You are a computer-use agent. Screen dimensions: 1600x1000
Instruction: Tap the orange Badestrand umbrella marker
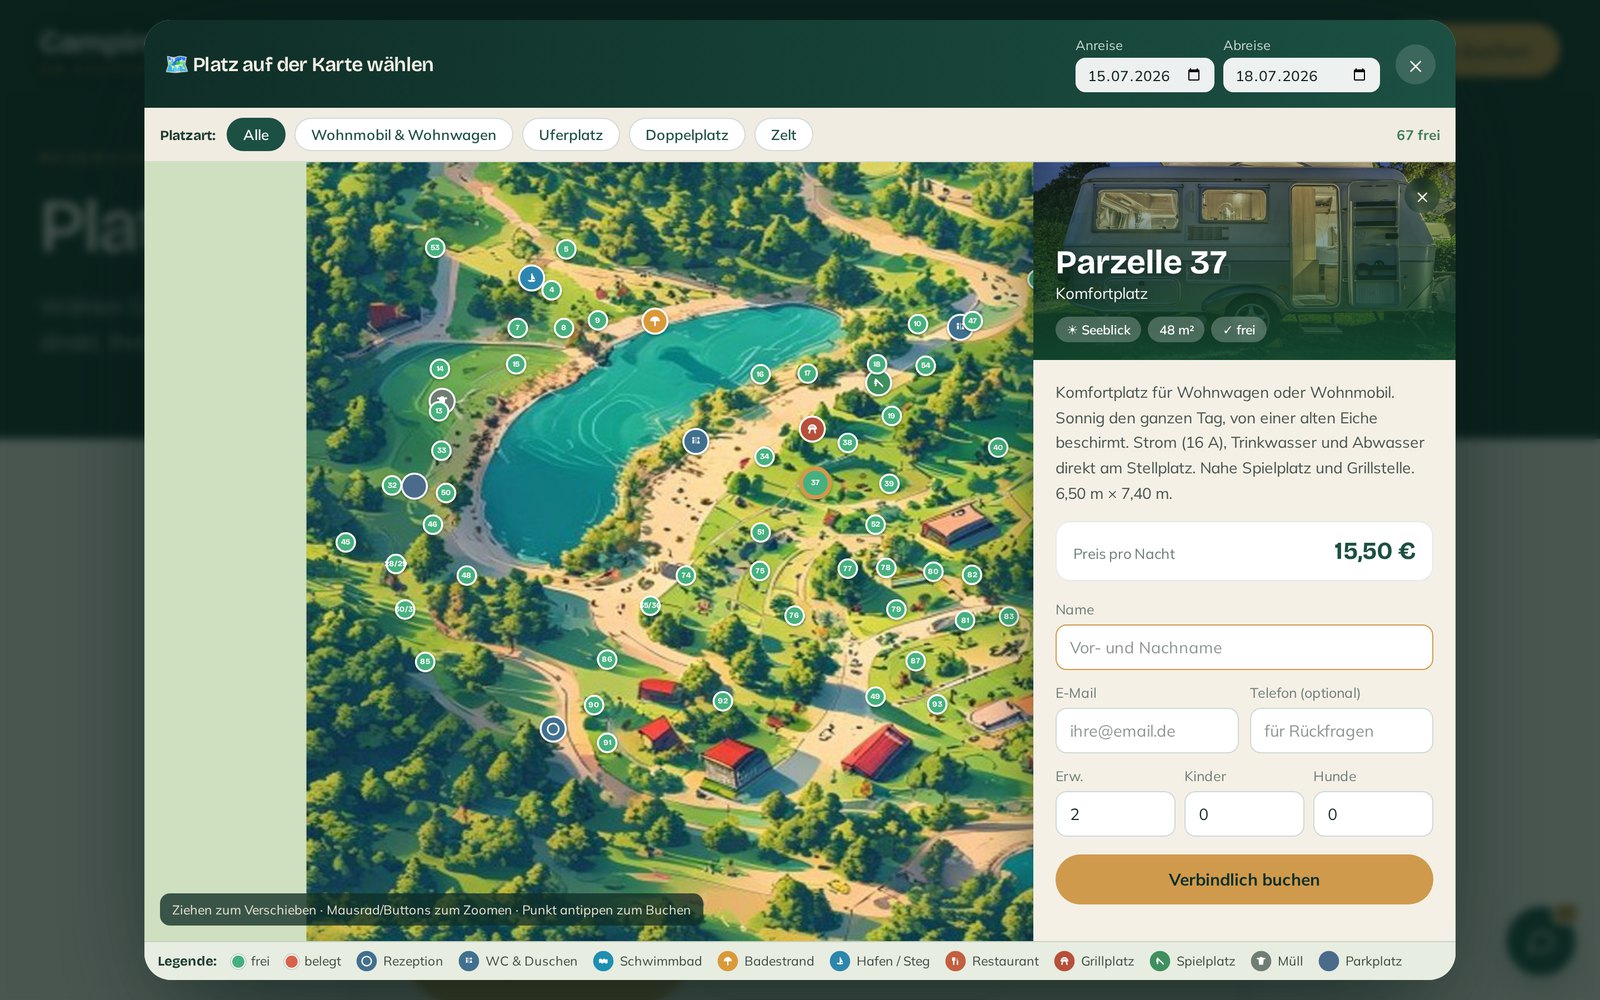click(x=655, y=321)
